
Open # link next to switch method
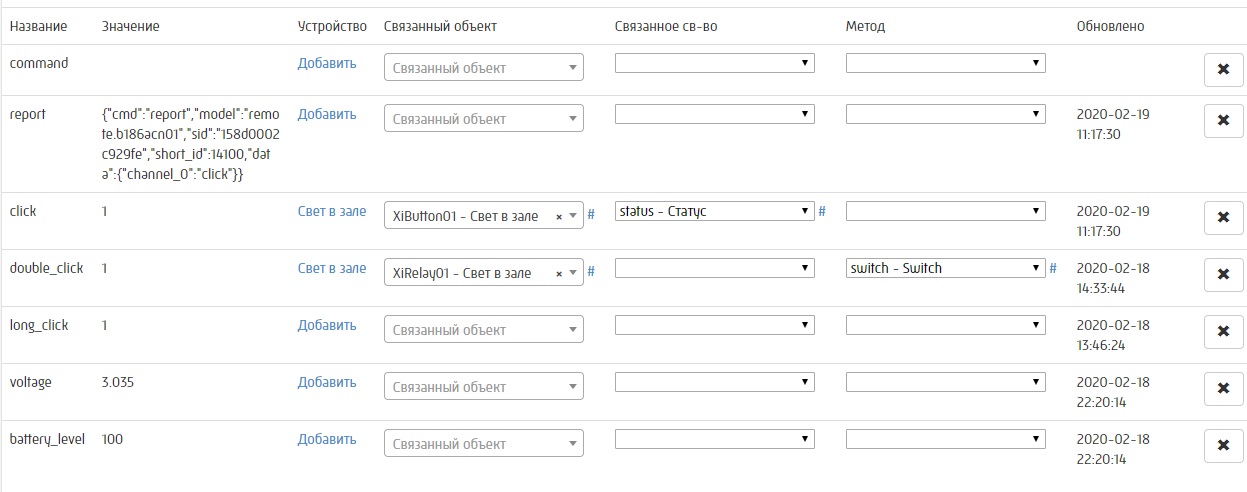(1053, 268)
